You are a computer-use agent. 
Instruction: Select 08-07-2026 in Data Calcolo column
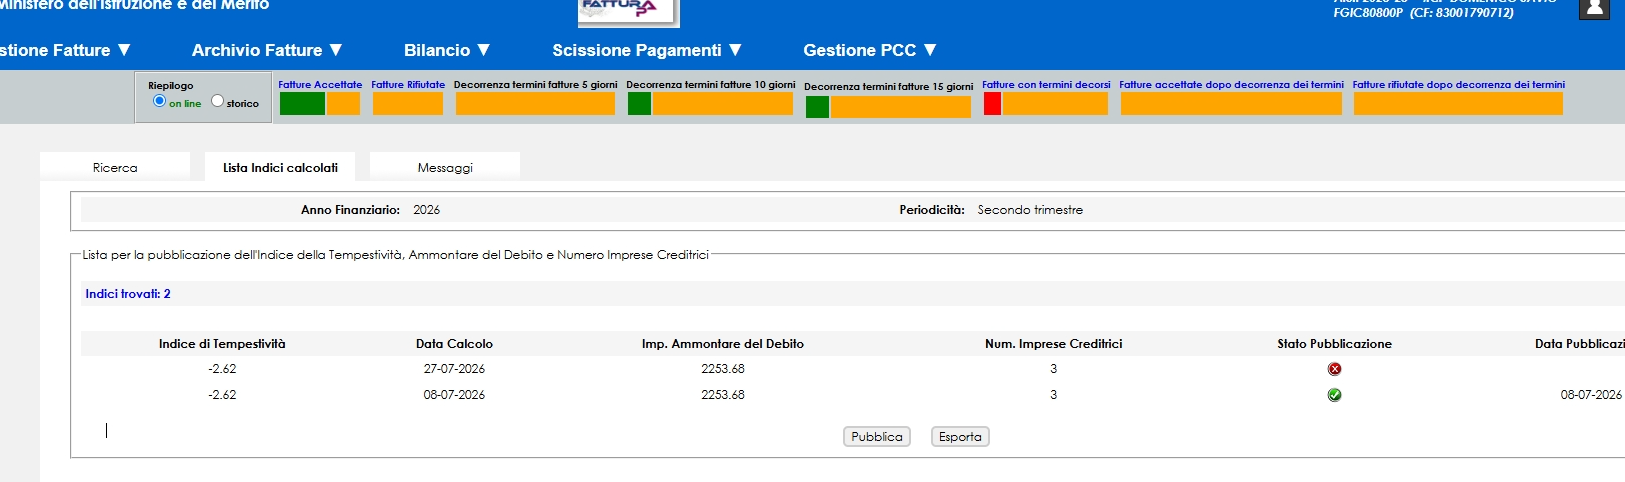(x=454, y=395)
